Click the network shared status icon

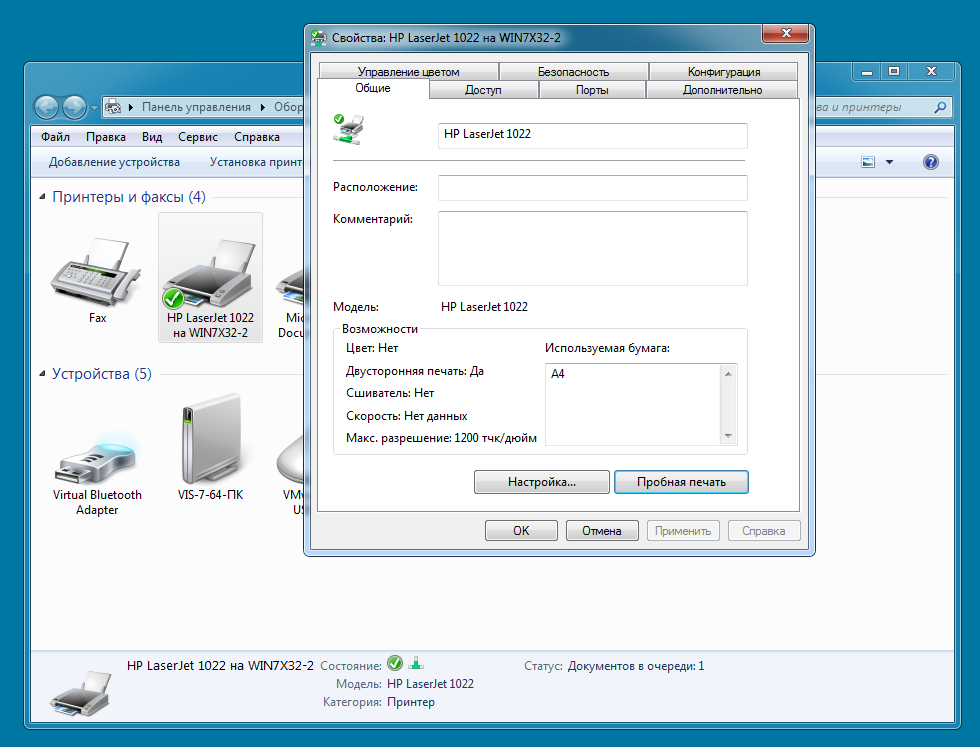(416, 663)
